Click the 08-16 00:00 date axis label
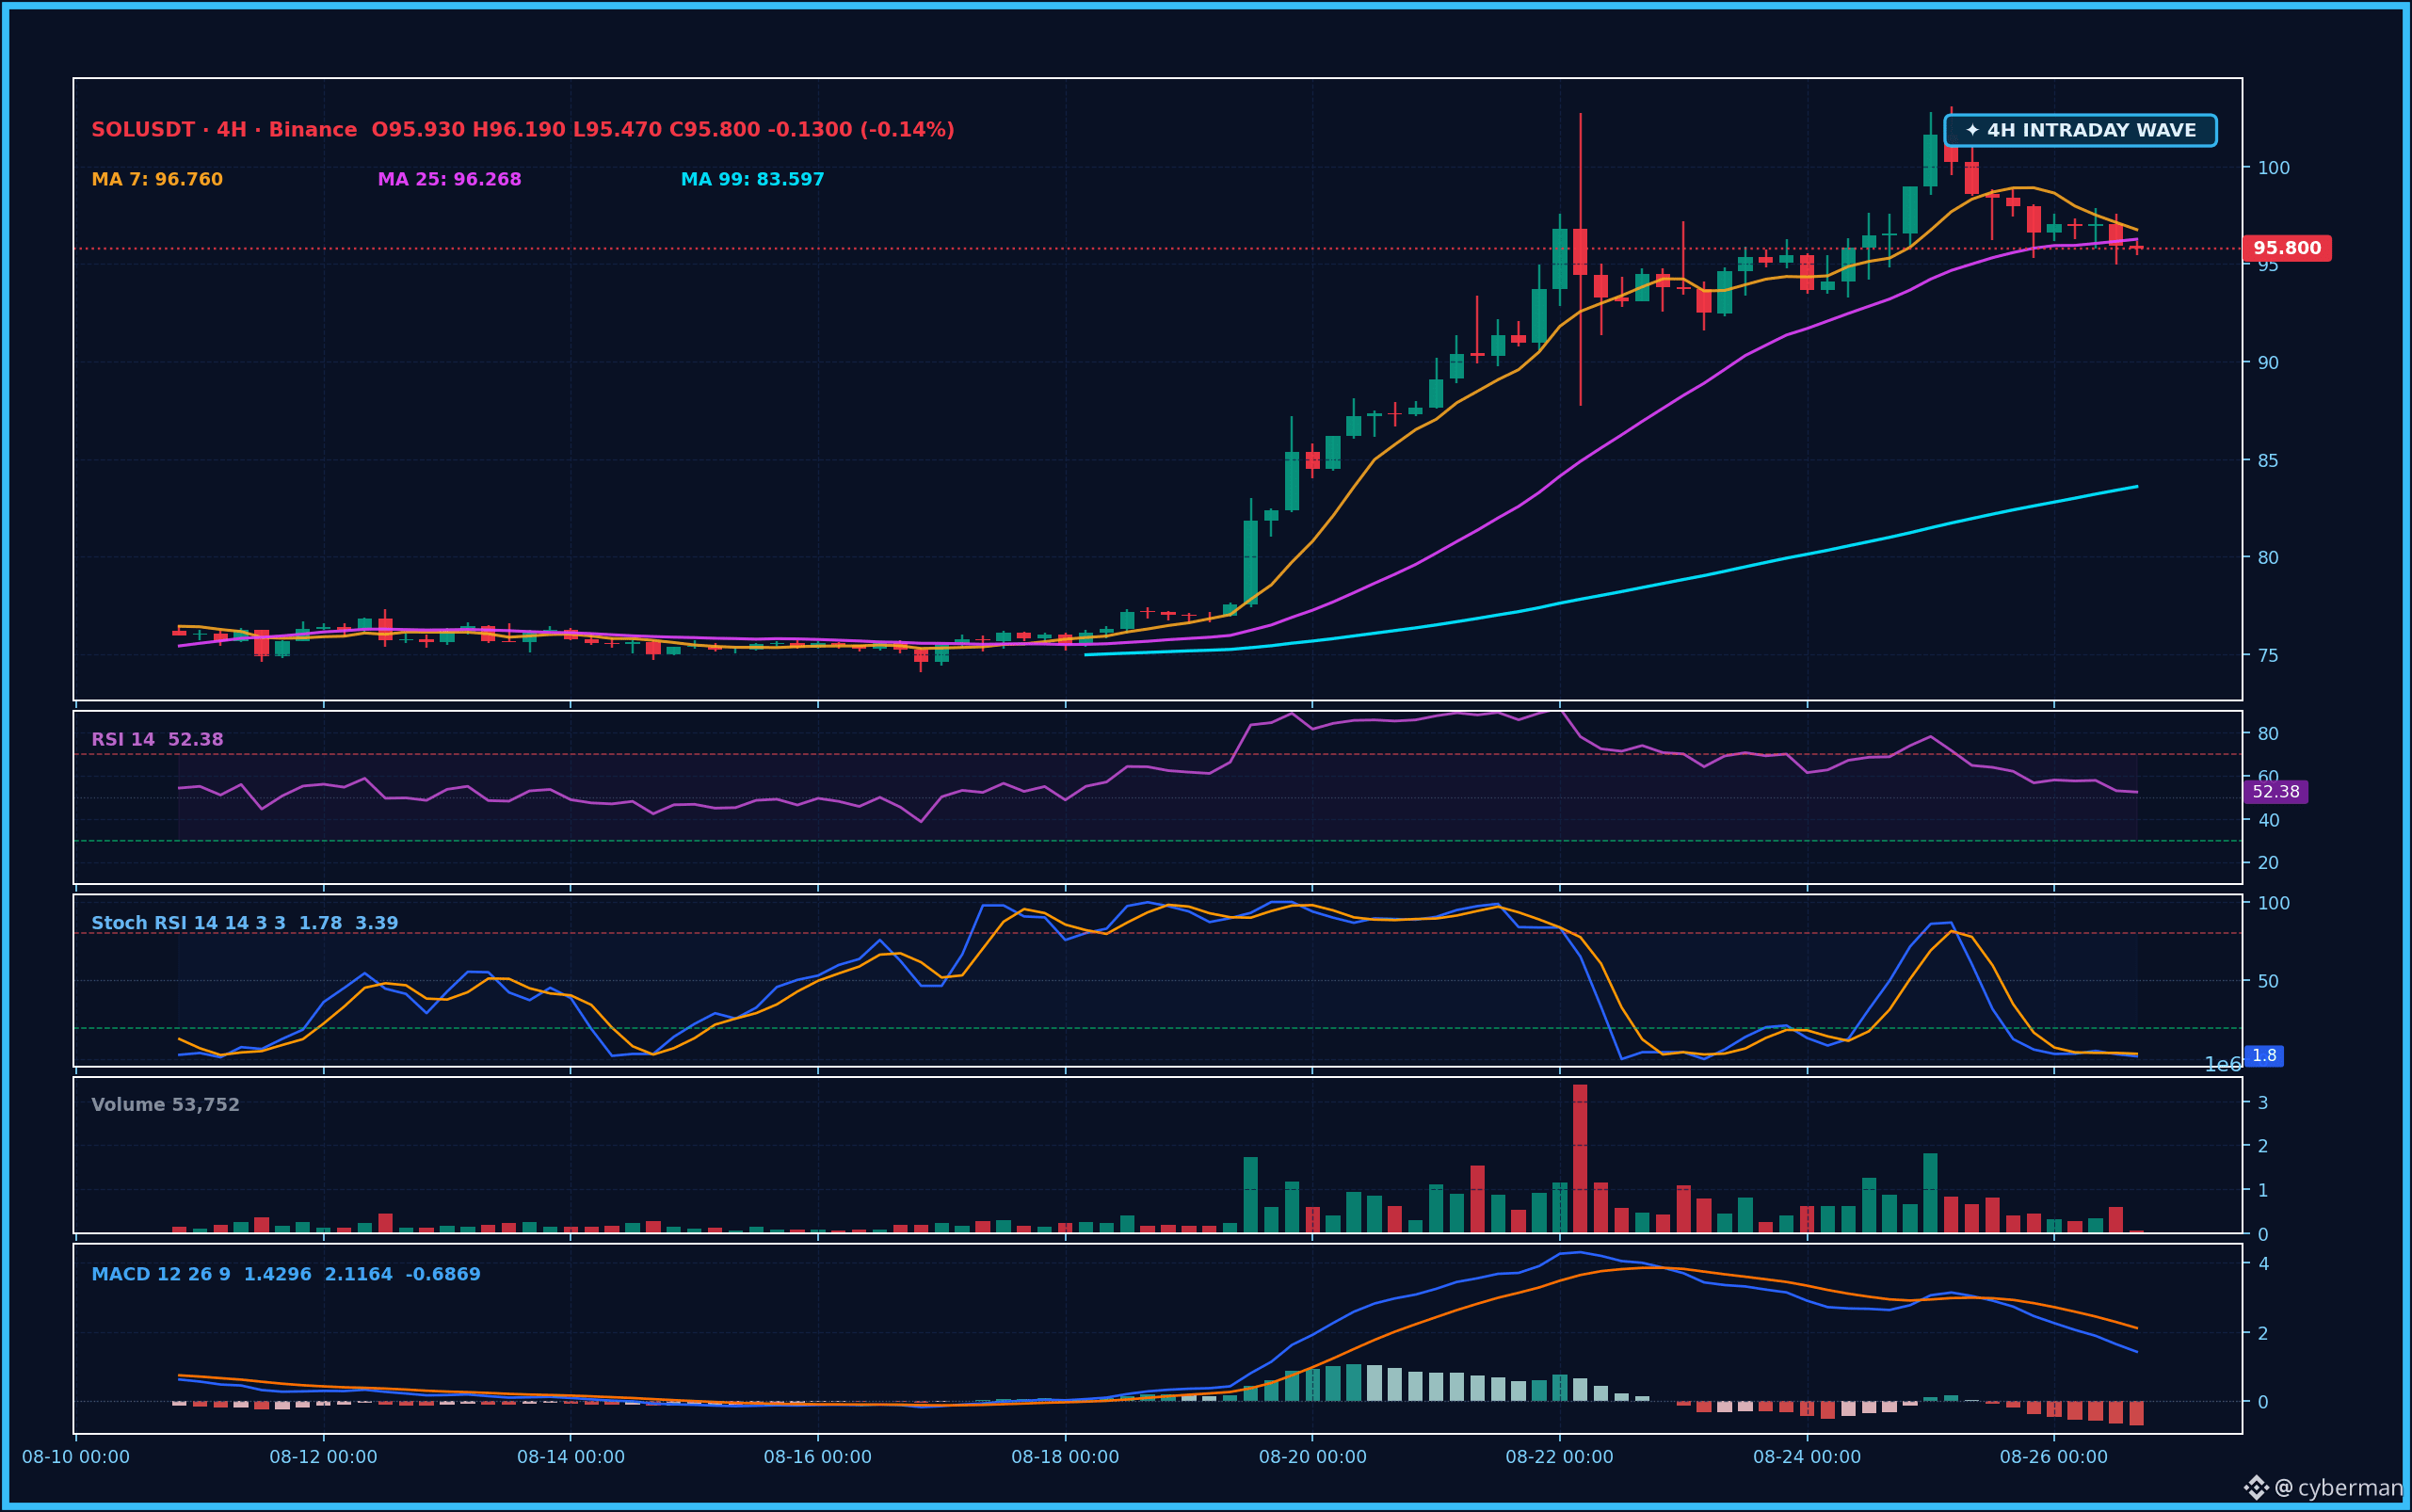Screen dimensions: 2412x1512 pos(818,1457)
